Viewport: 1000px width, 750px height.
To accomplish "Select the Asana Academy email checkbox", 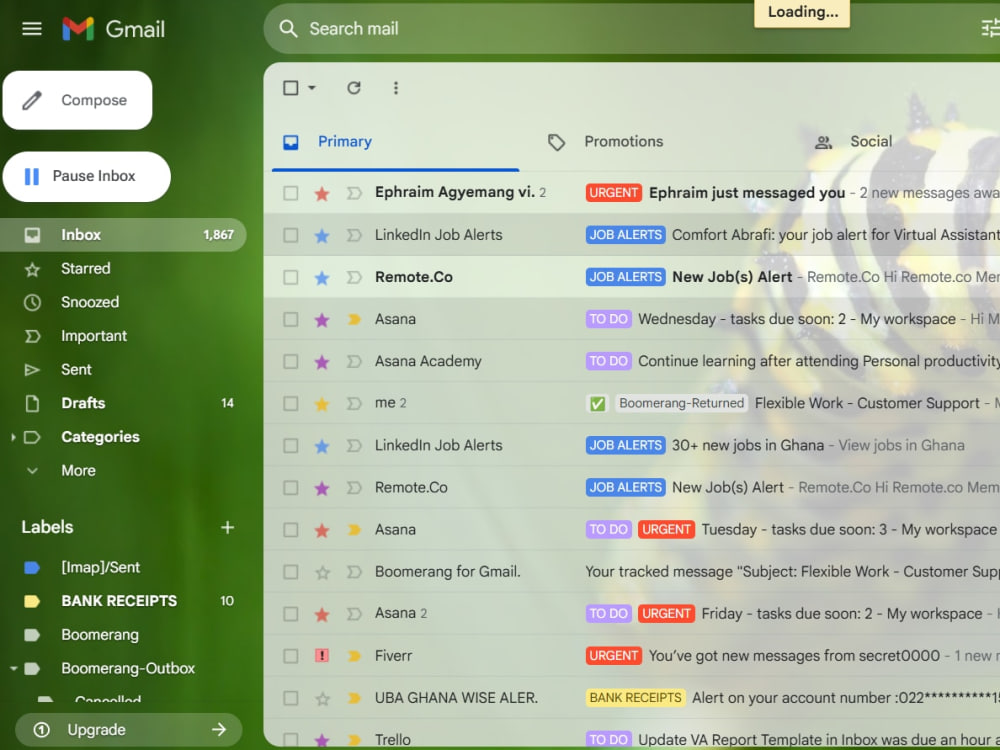I will point(291,361).
